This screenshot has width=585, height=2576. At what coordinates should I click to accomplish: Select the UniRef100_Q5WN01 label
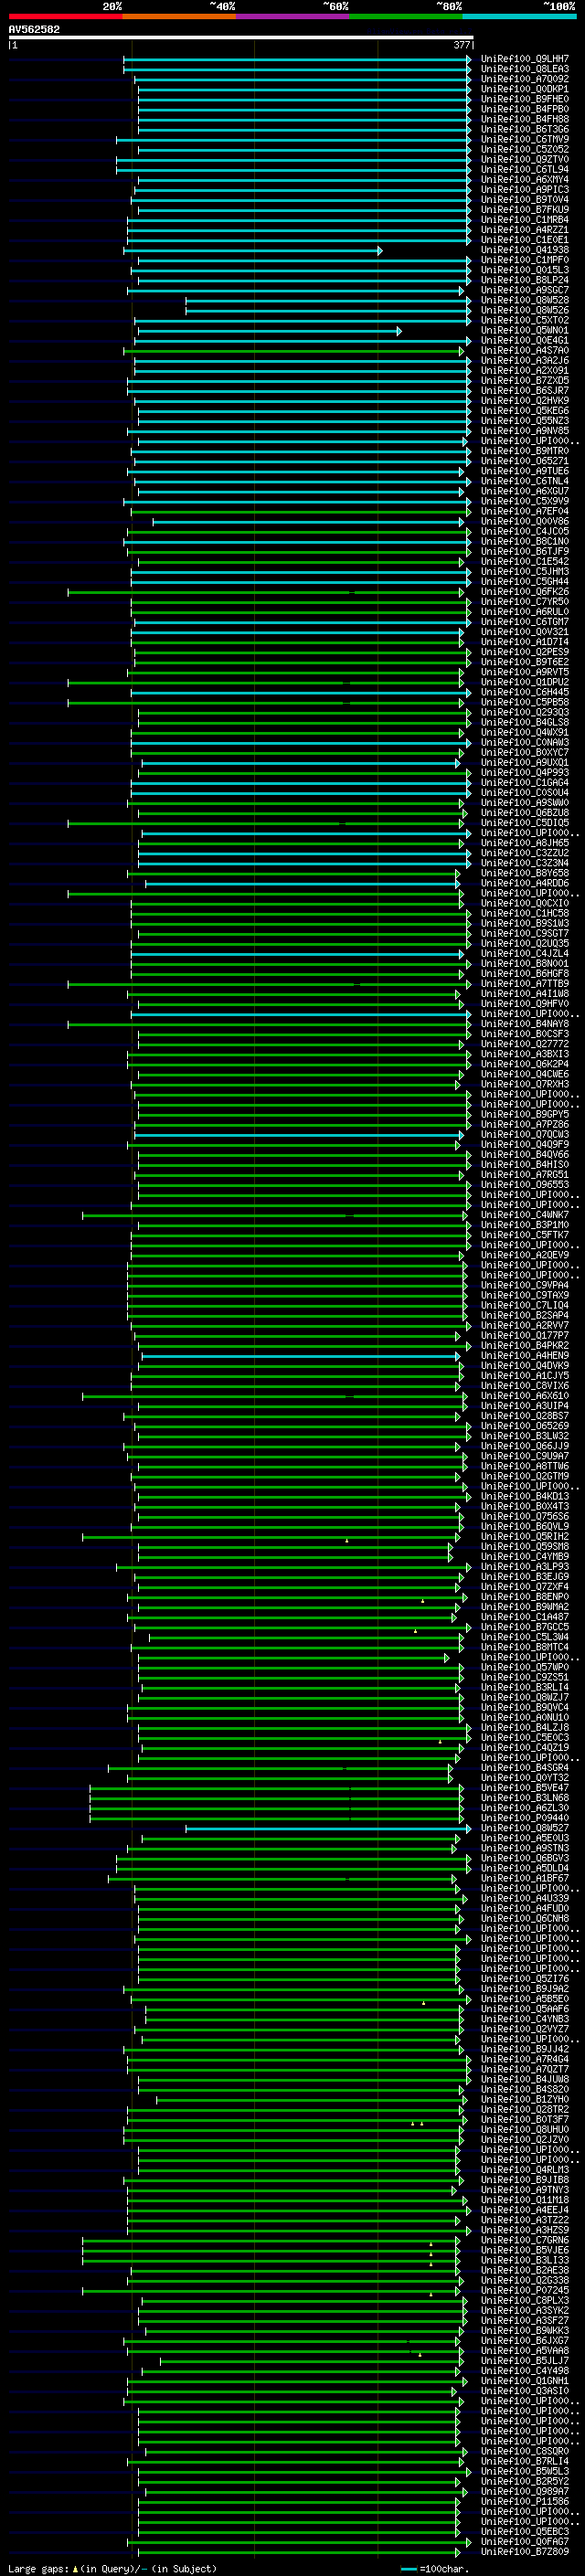(525, 330)
